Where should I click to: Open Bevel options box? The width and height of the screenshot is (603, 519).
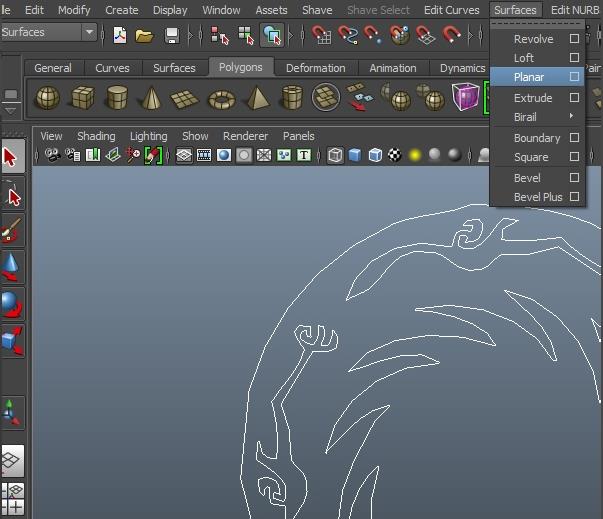click(x=574, y=178)
